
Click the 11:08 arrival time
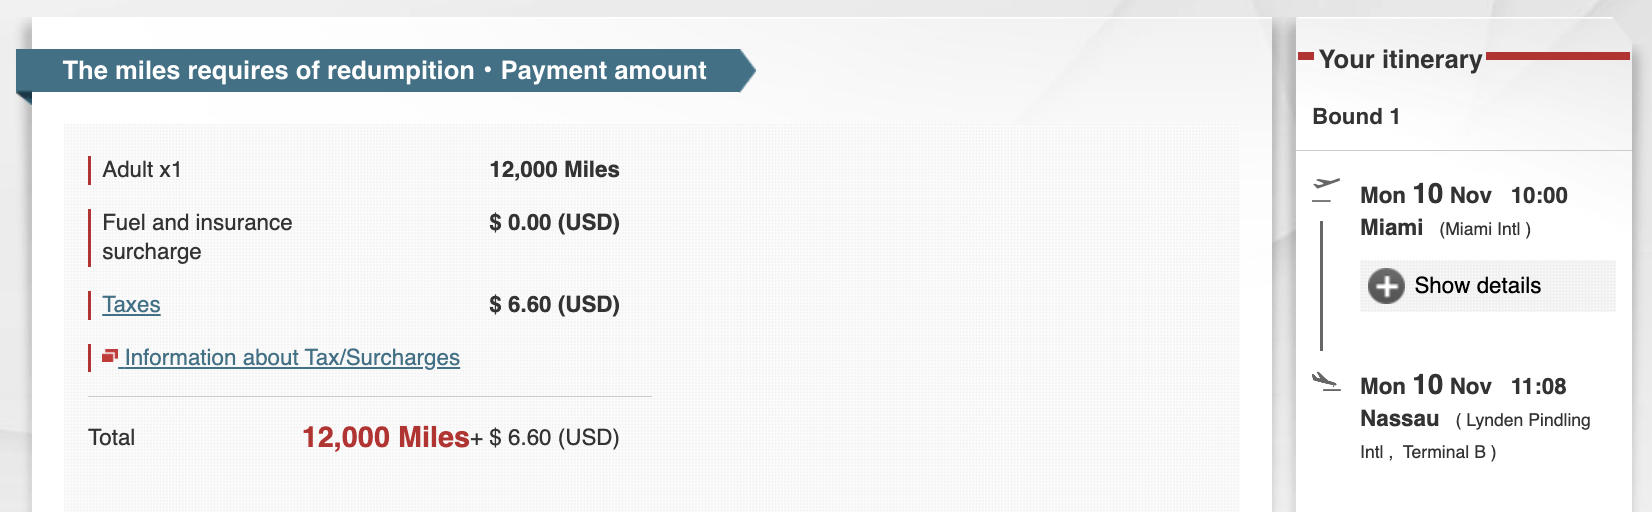(1538, 387)
